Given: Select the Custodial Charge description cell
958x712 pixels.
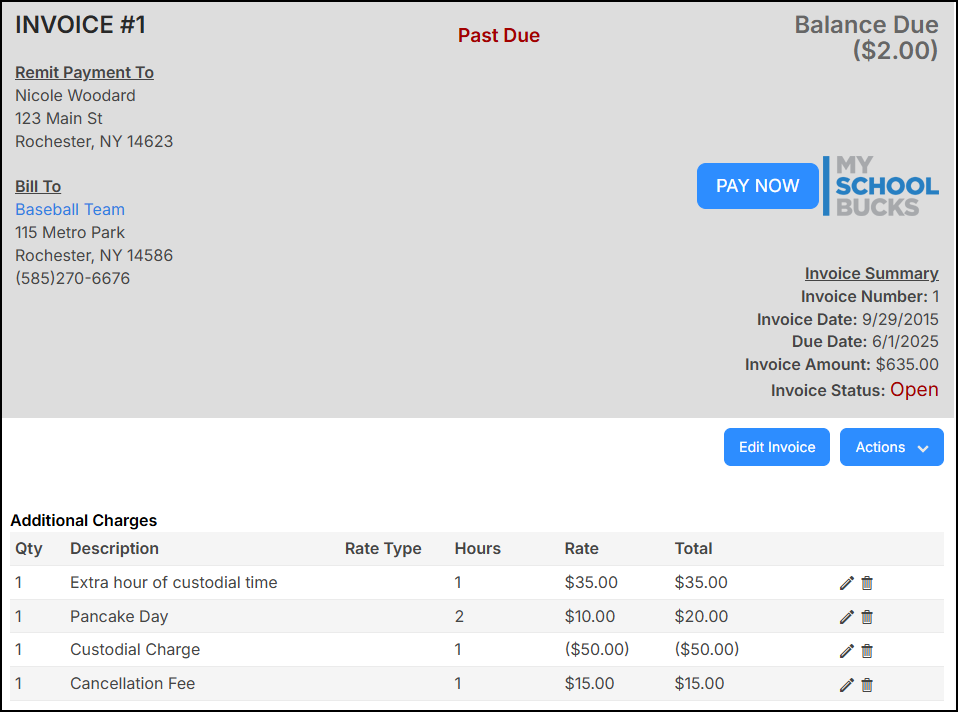Looking at the screenshot, I should [x=135, y=649].
